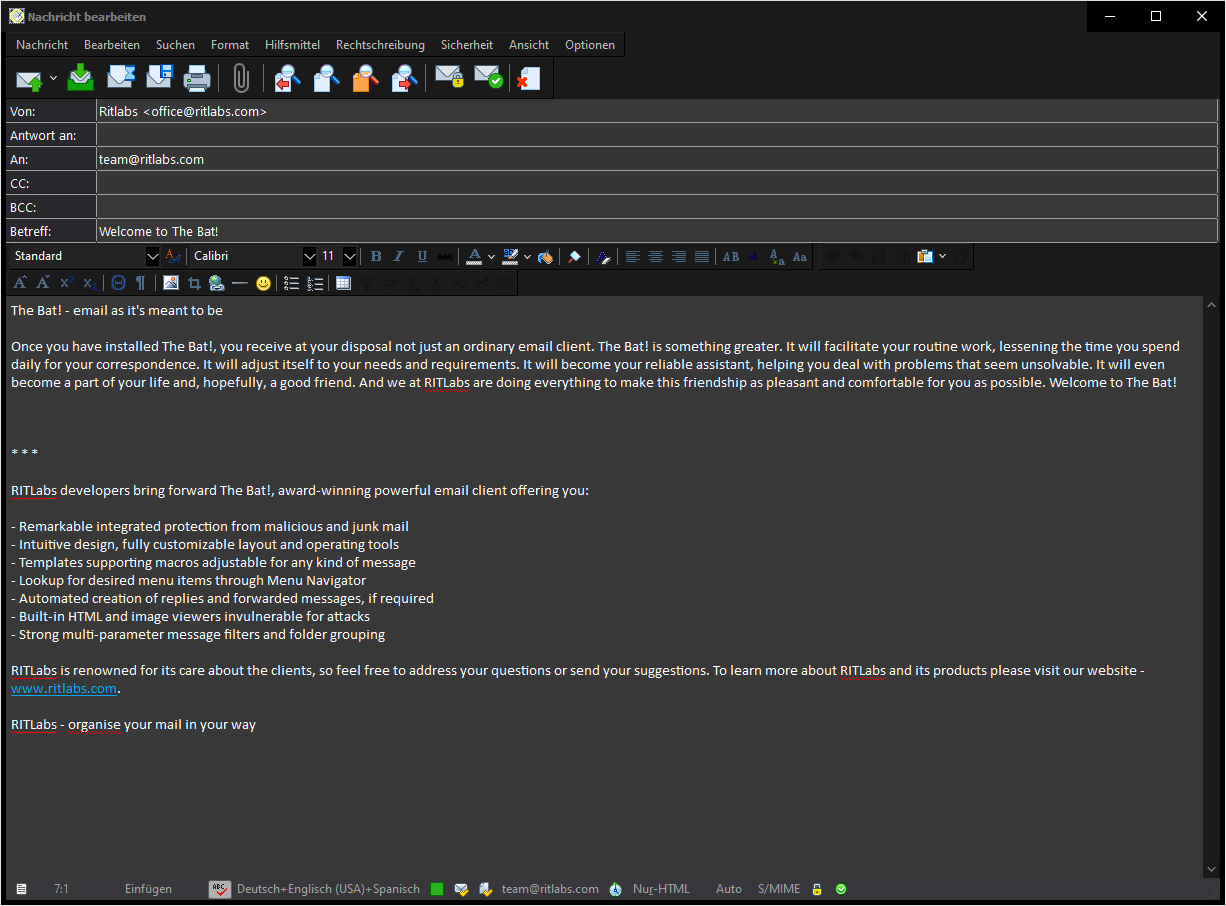This screenshot has height=906, width=1226.
Task: Open the paste options dropdown arrow
Action: (x=942, y=257)
